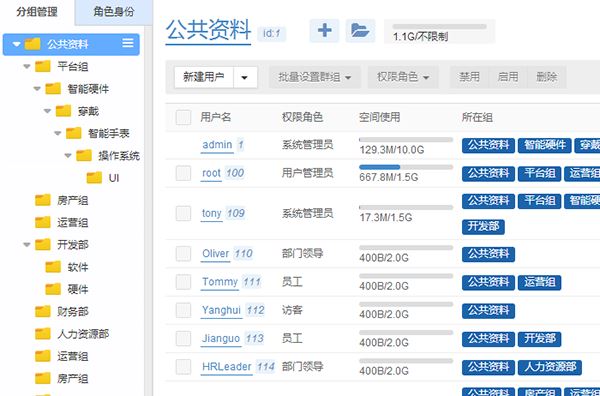Image resolution: width=600 pixels, height=396 pixels.
Task: Click the UI folder icon
Action: tap(95, 178)
